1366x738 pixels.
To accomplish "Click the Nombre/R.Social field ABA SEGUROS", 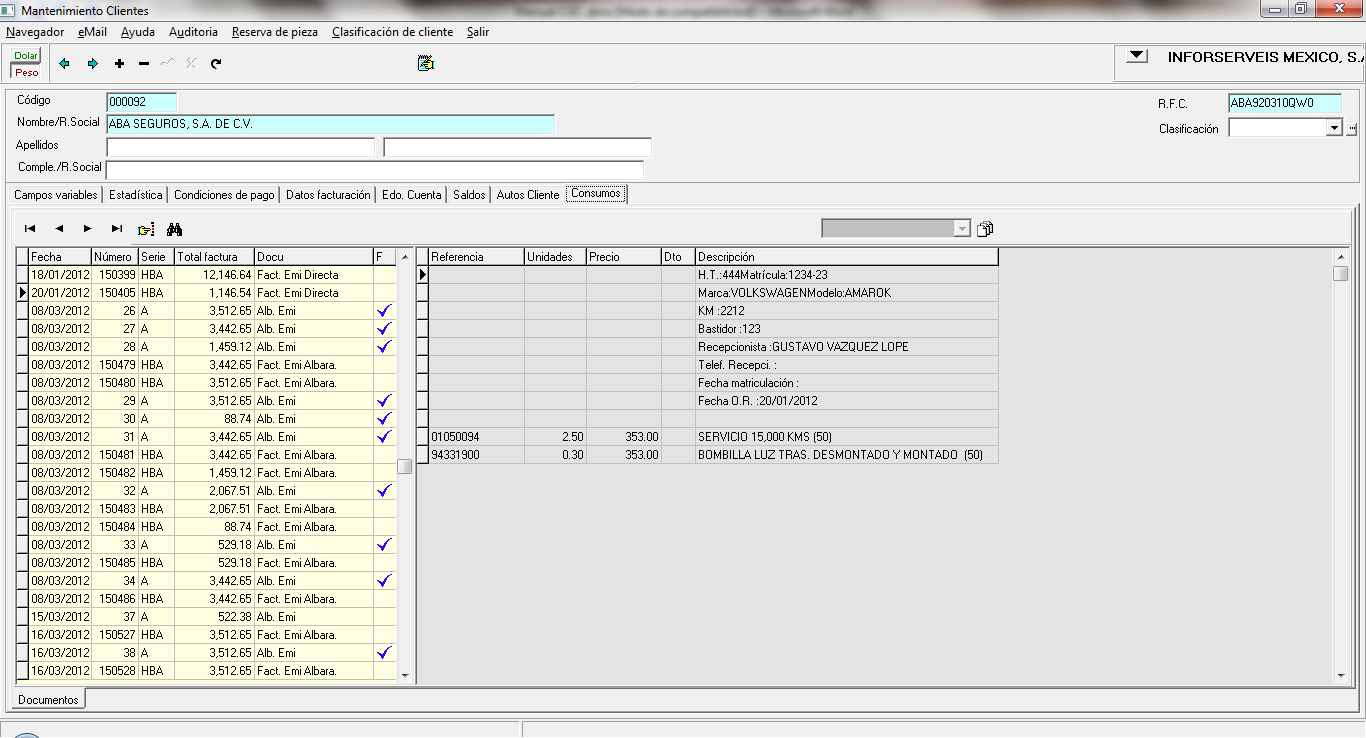I will pyautogui.click(x=330, y=124).
